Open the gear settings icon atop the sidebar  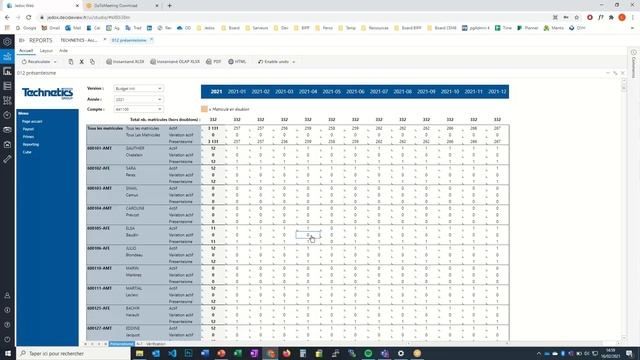click(x=7, y=42)
